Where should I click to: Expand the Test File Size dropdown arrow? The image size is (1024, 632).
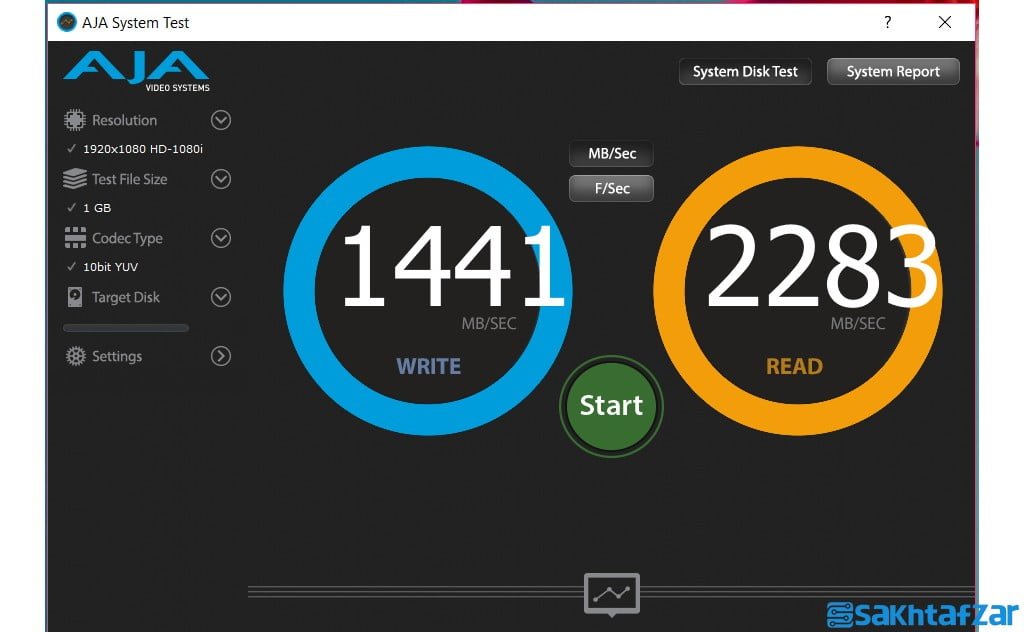tap(221, 180)
